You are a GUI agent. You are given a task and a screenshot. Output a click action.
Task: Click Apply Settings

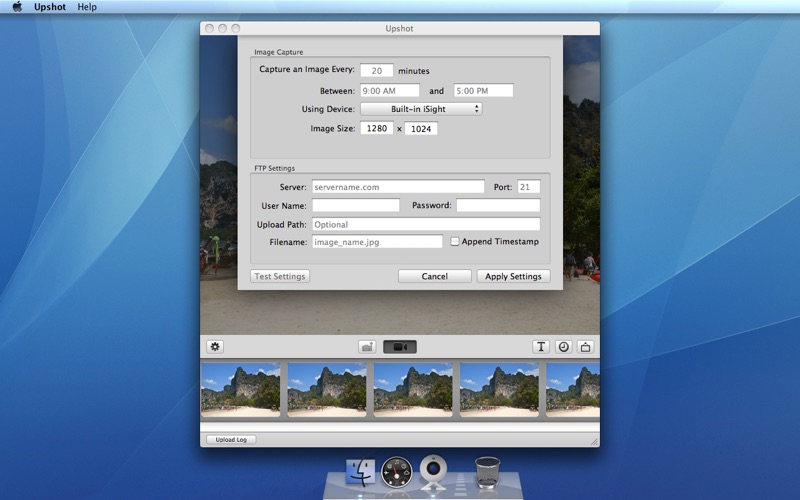(513, 276)
